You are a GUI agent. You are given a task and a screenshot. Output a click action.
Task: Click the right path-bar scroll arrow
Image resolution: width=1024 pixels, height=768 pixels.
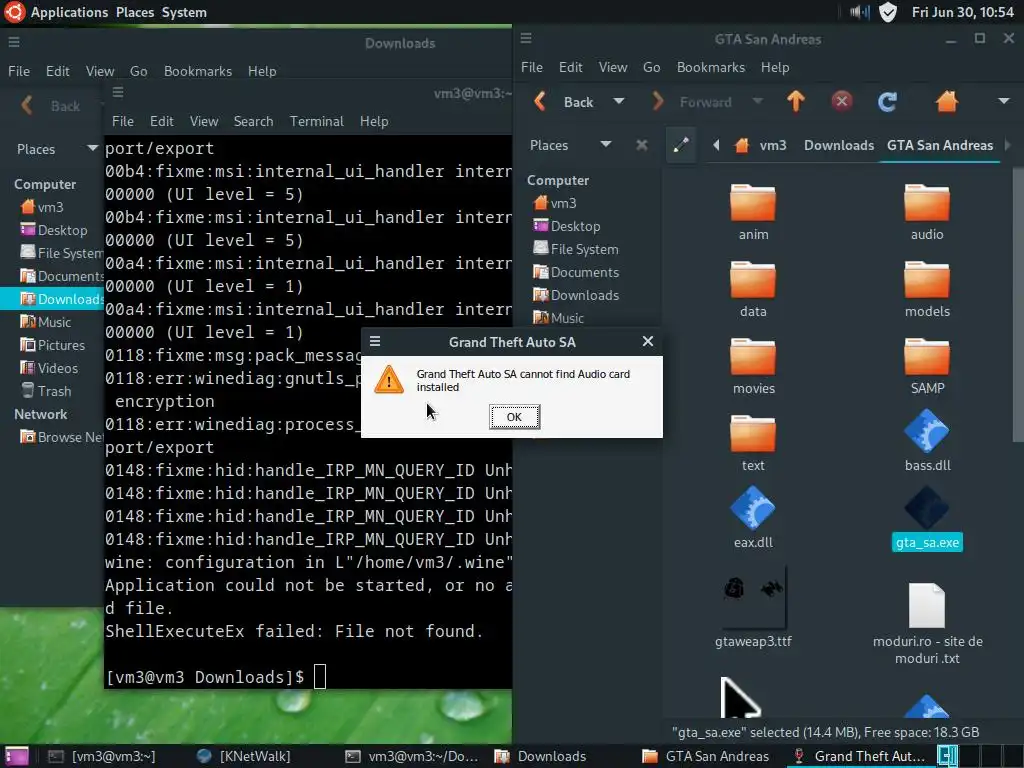coord(1007,145)
